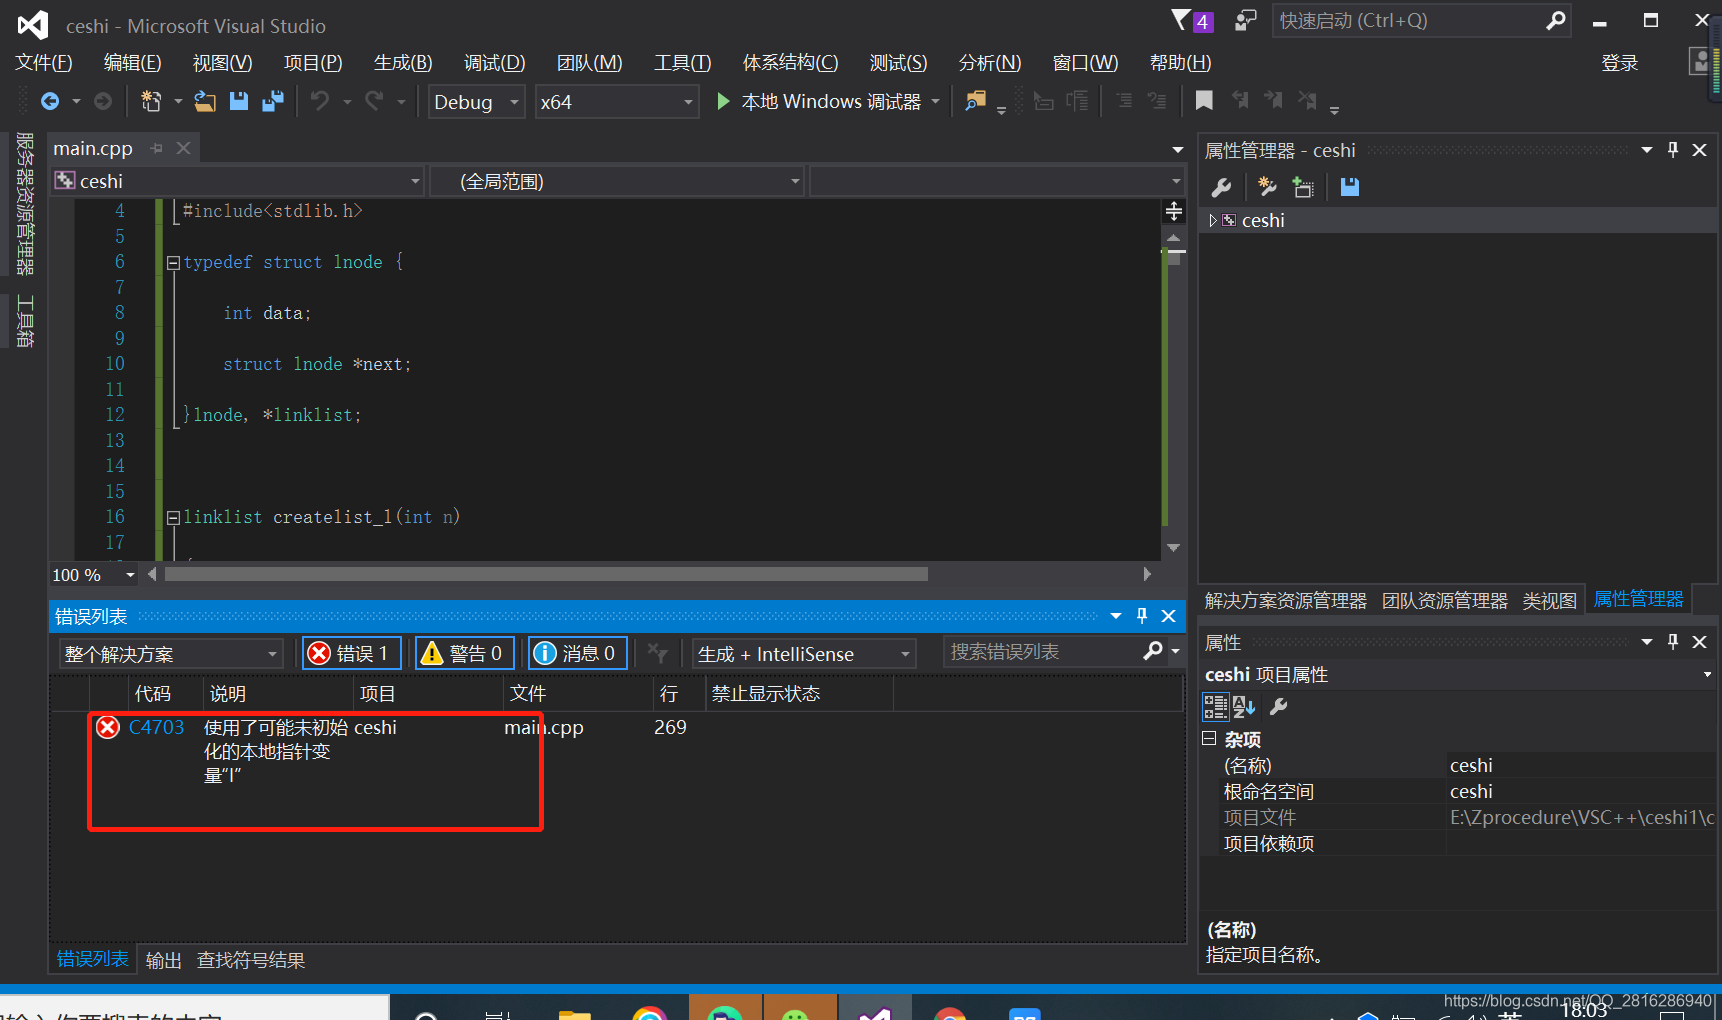The image size is (1722, 1020).
Task: Open the Help menu
Action: [x=1181, y=63]
